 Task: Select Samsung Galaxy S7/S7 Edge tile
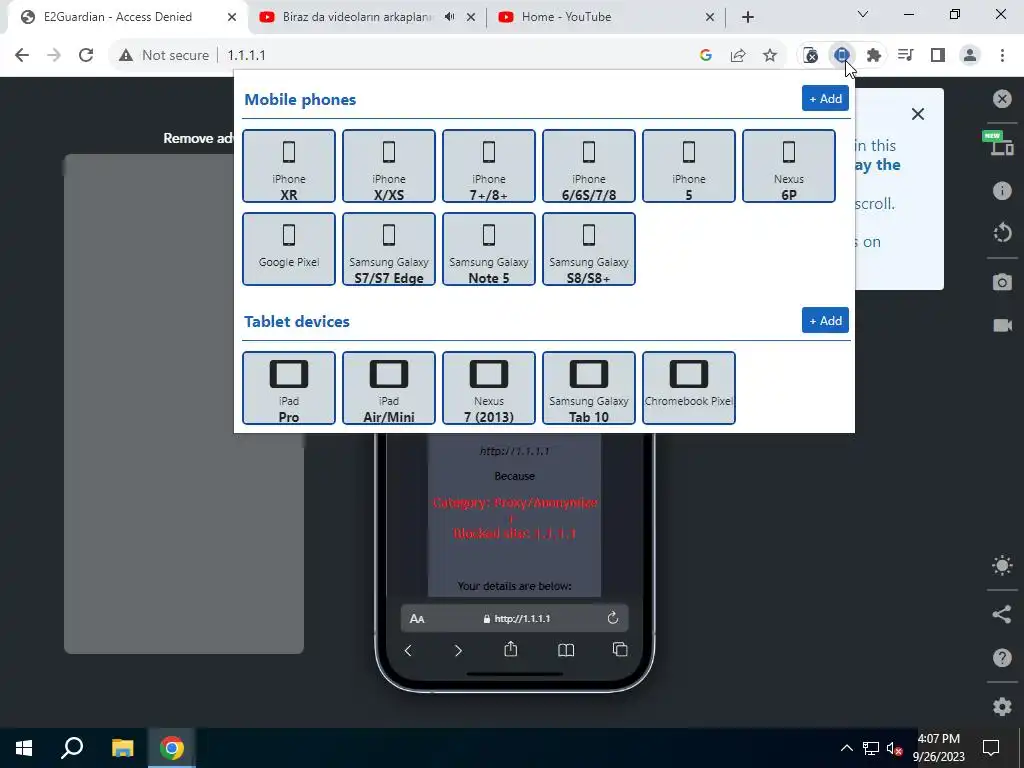[x=389, y=249]
